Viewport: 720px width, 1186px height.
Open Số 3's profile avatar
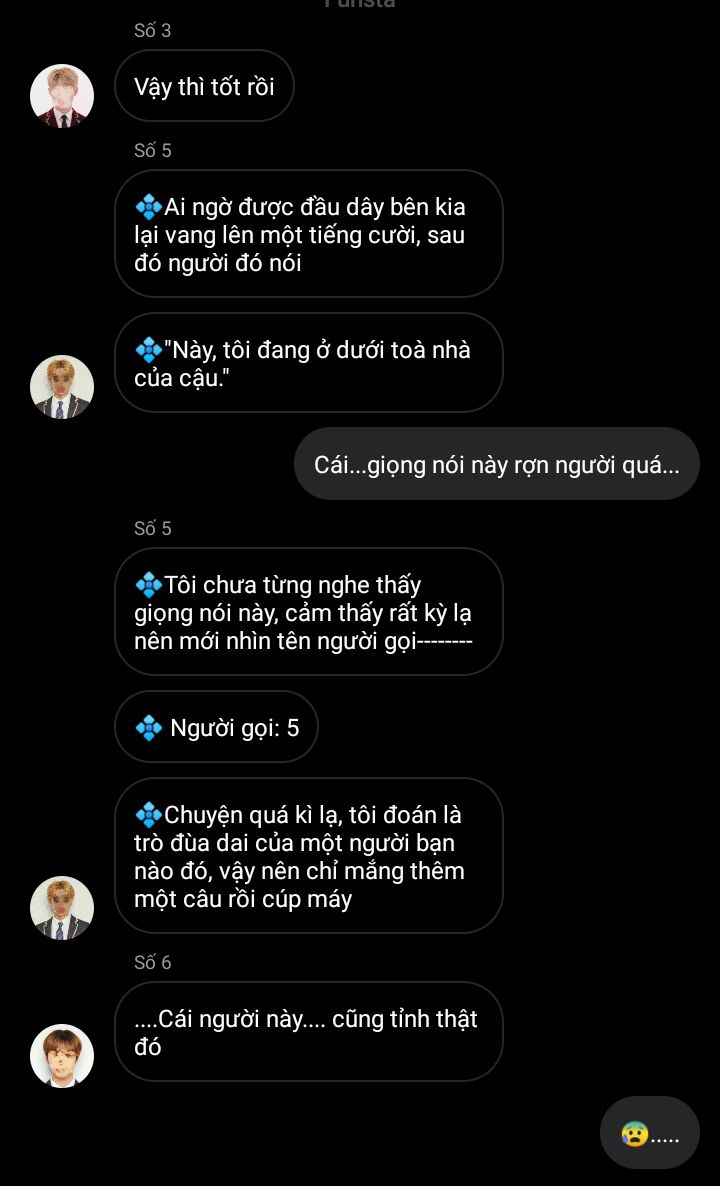click(62, 96)
